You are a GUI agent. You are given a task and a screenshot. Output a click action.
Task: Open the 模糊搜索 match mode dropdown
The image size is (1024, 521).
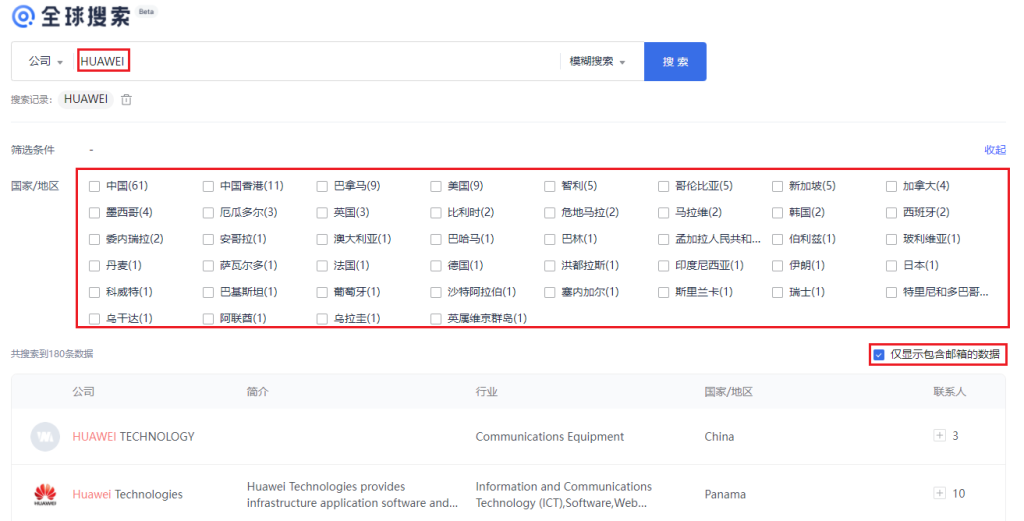click(597, 61)
